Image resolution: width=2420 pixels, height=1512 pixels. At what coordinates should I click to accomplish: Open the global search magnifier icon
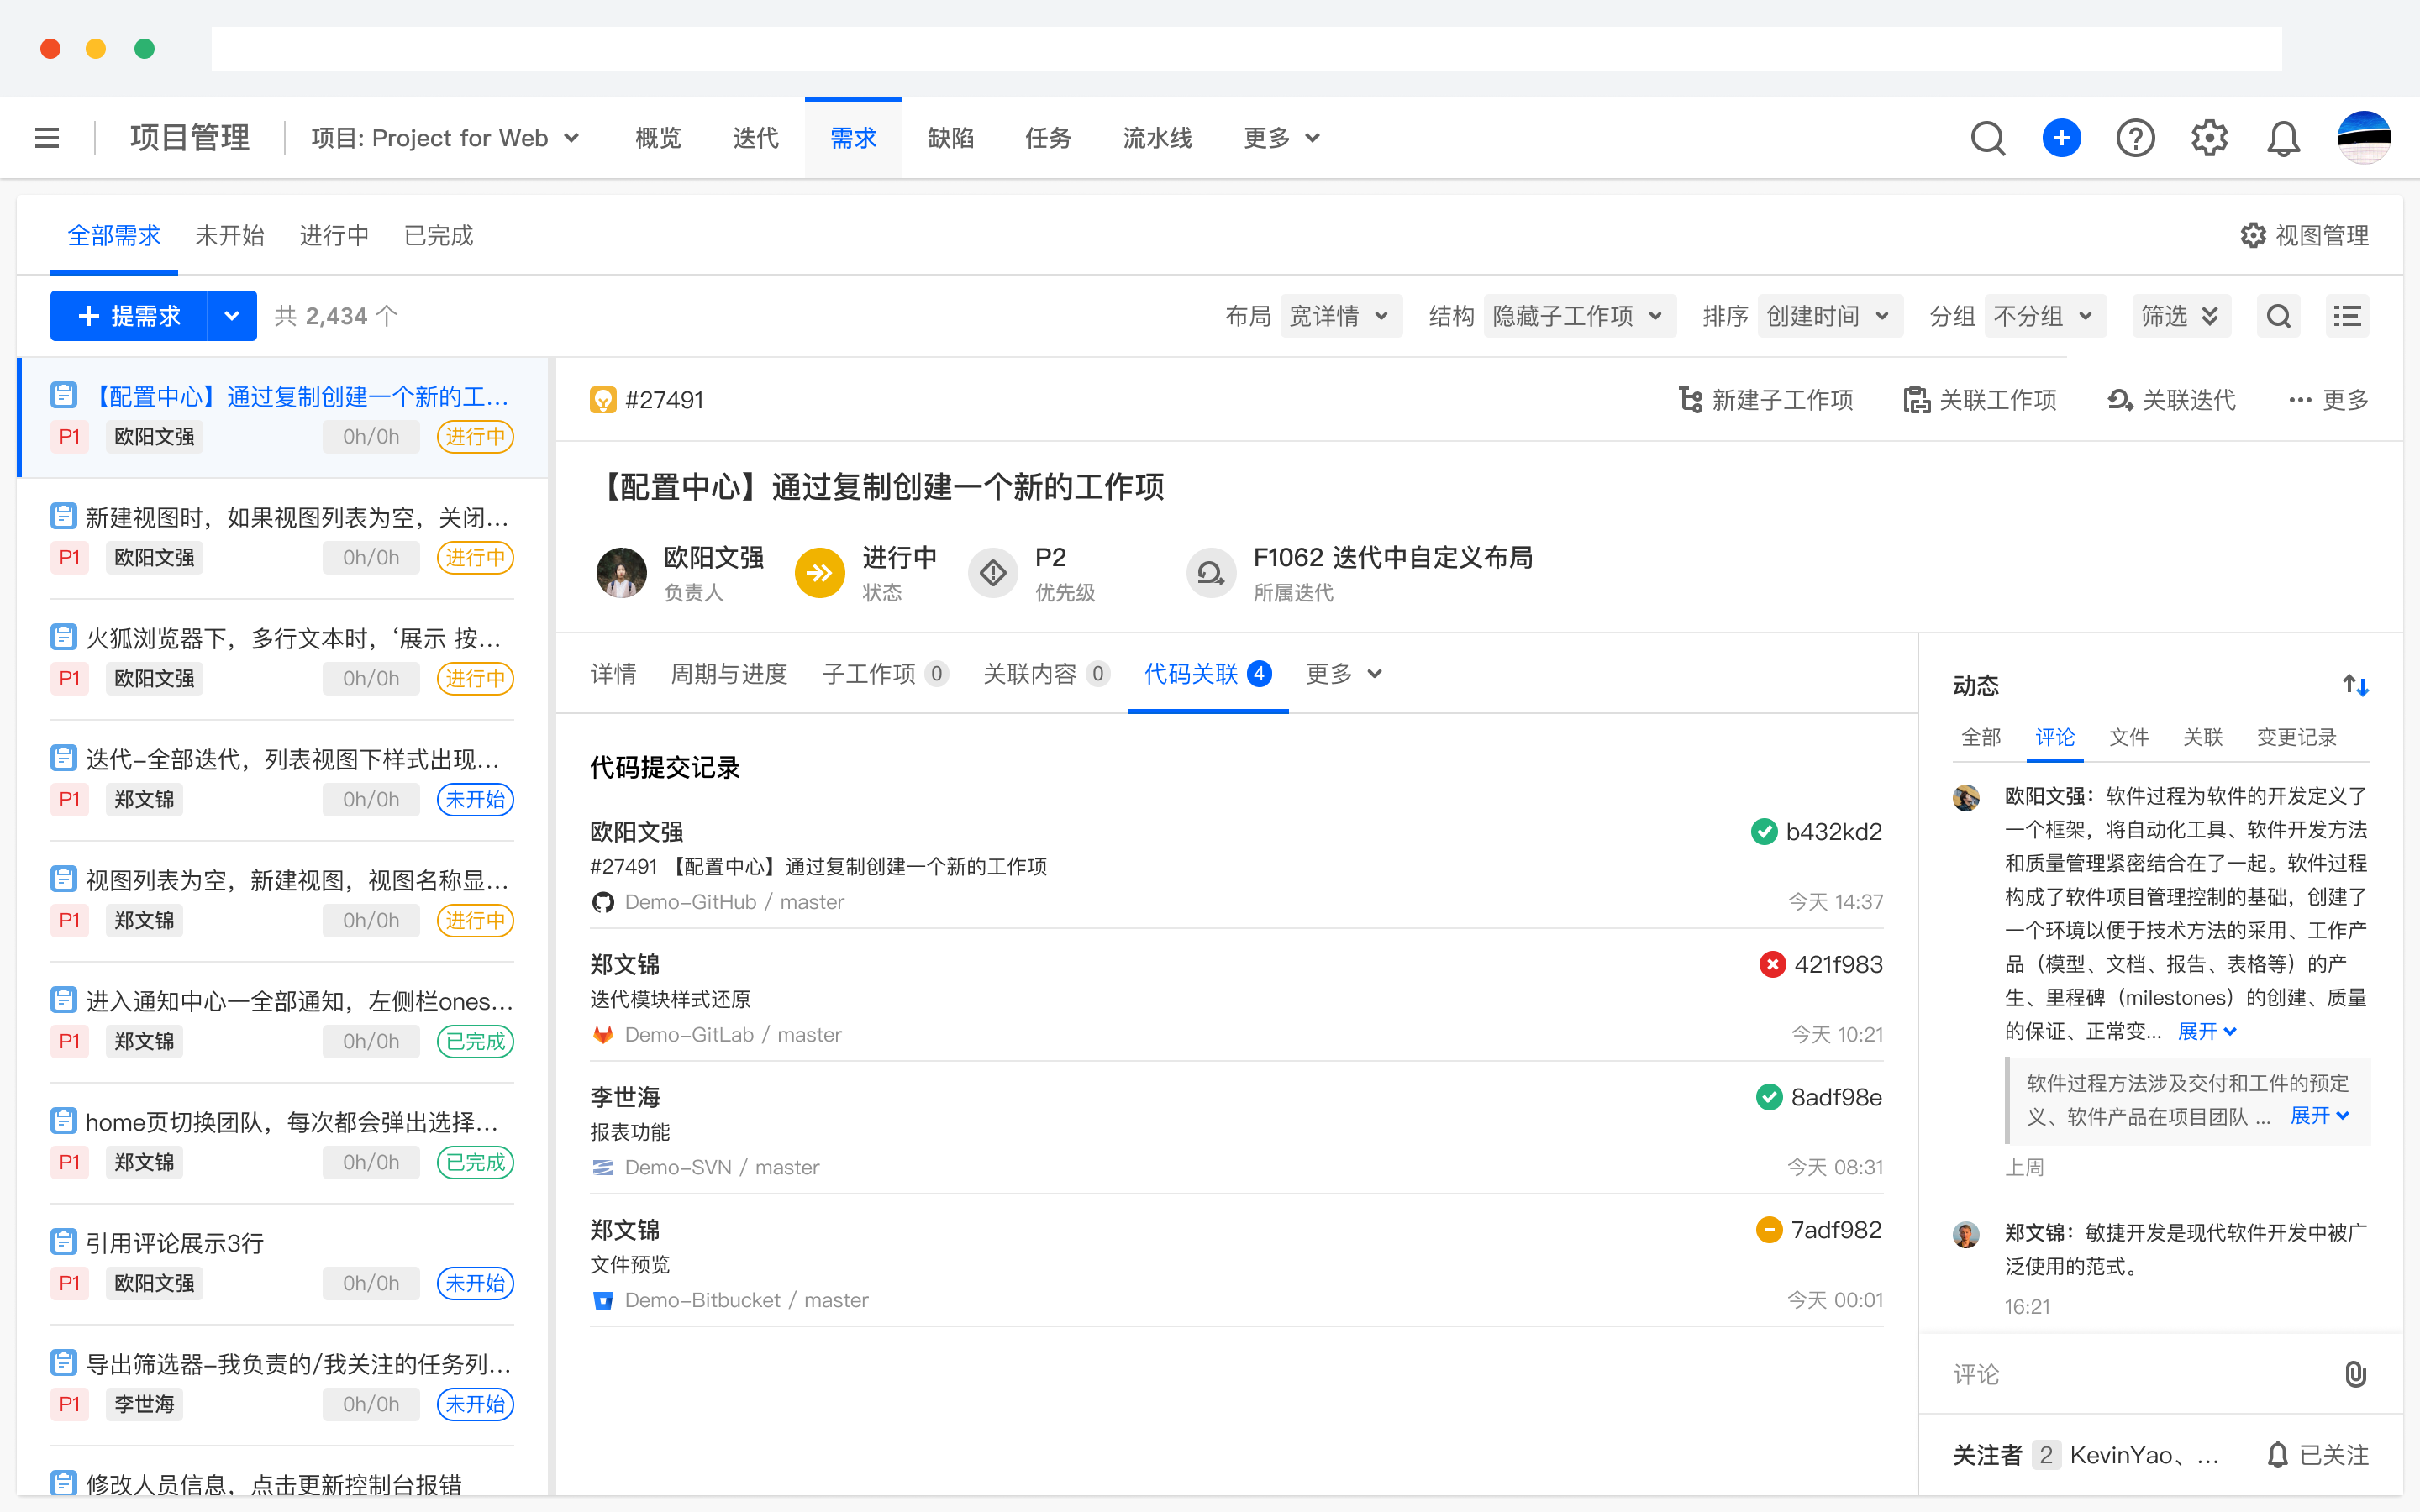[1987, 138]
